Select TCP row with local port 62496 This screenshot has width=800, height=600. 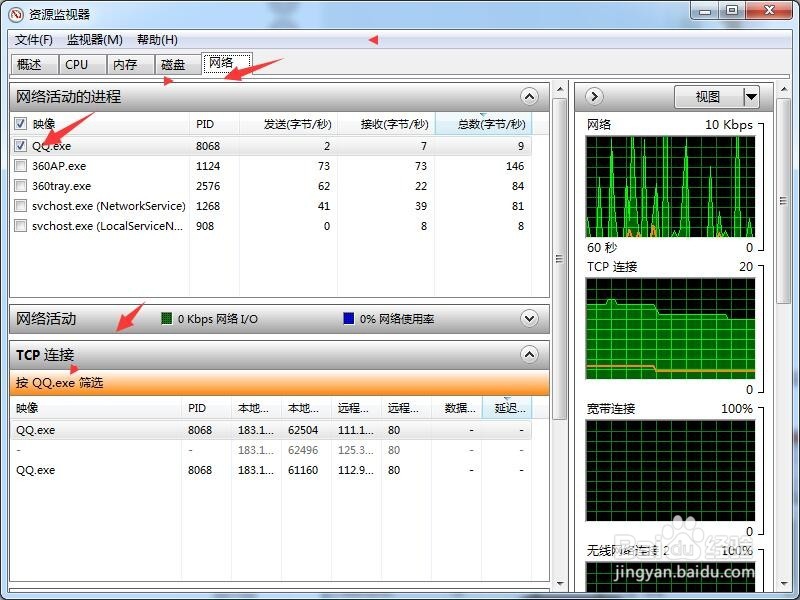pyautogui.click(x=271, y=450)
